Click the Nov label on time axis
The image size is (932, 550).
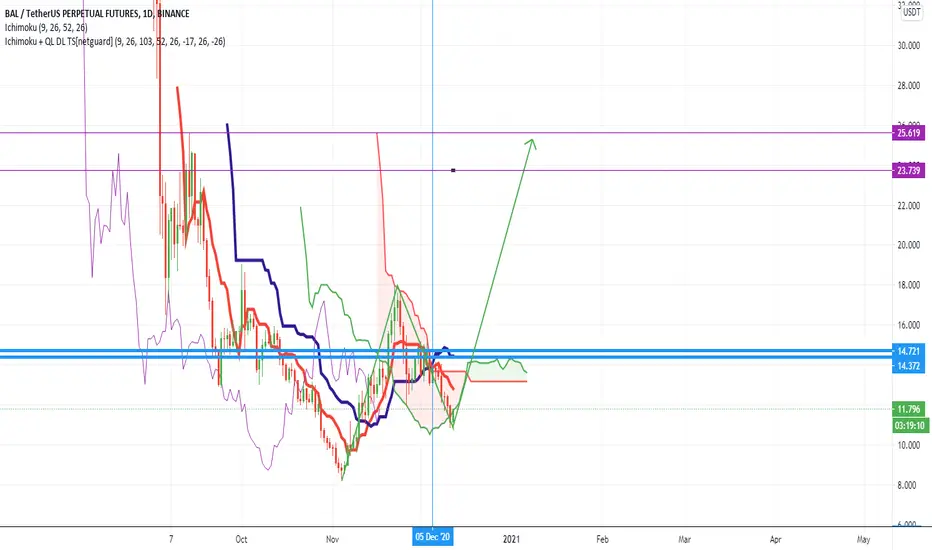pos(333,539)
